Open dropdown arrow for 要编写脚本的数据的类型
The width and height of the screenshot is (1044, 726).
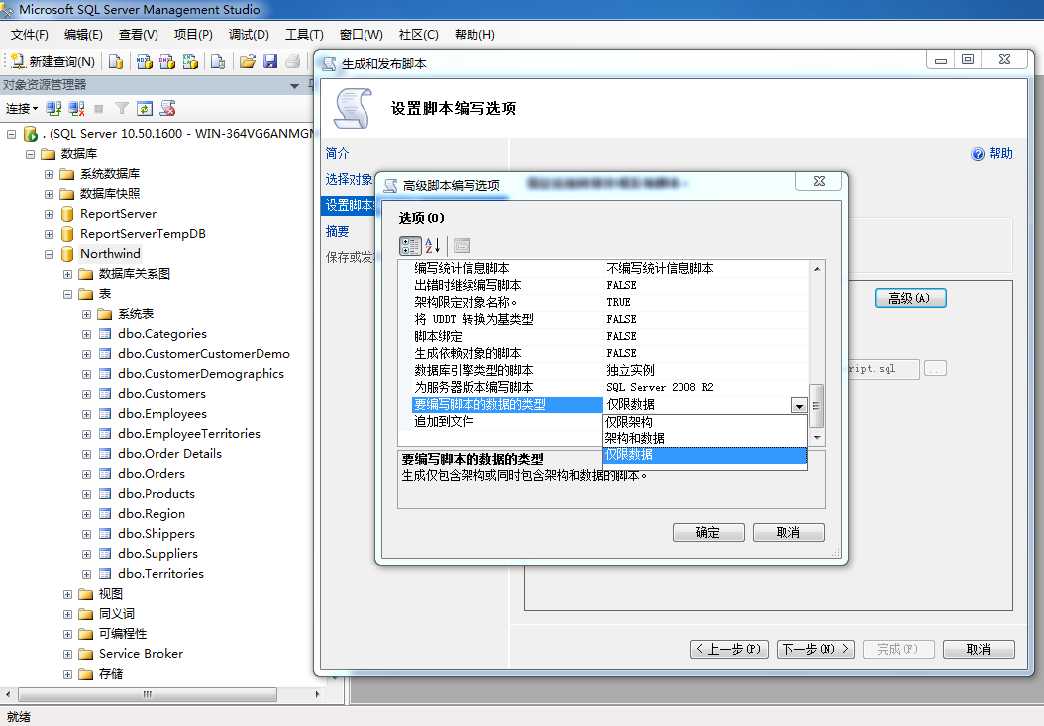click(798, 405)
